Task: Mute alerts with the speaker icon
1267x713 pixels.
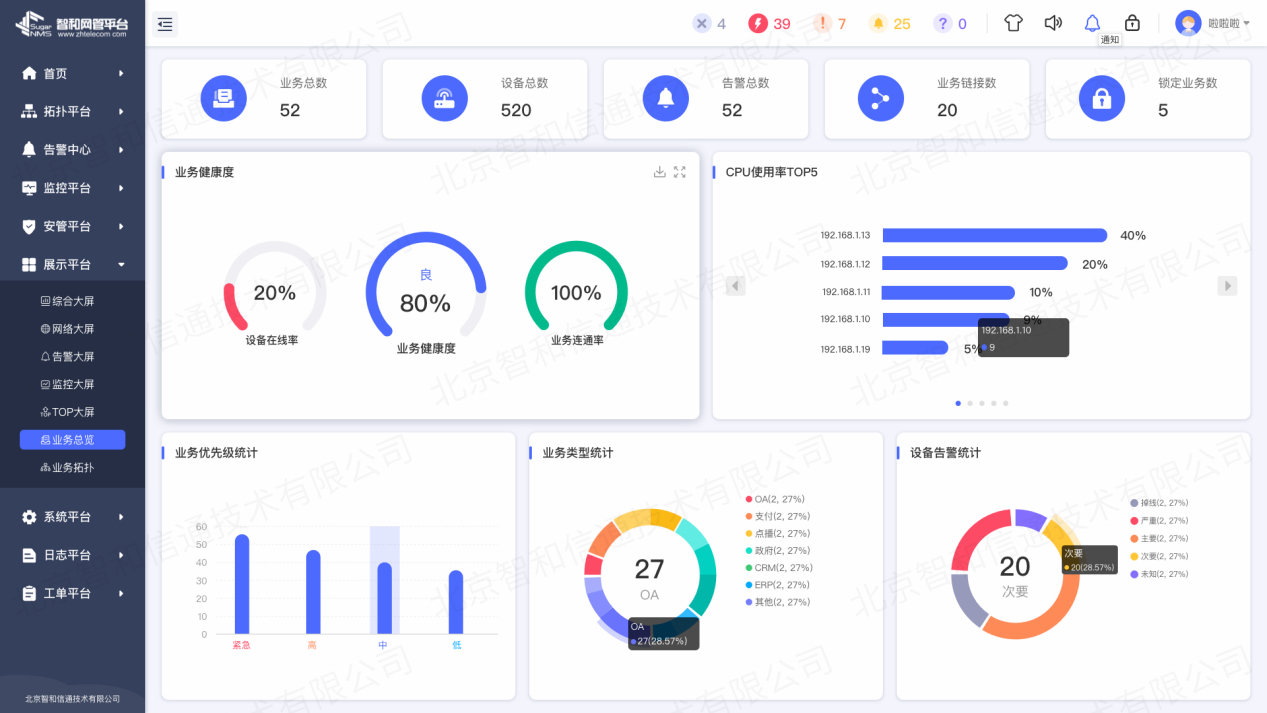Action: [1053, 23]
